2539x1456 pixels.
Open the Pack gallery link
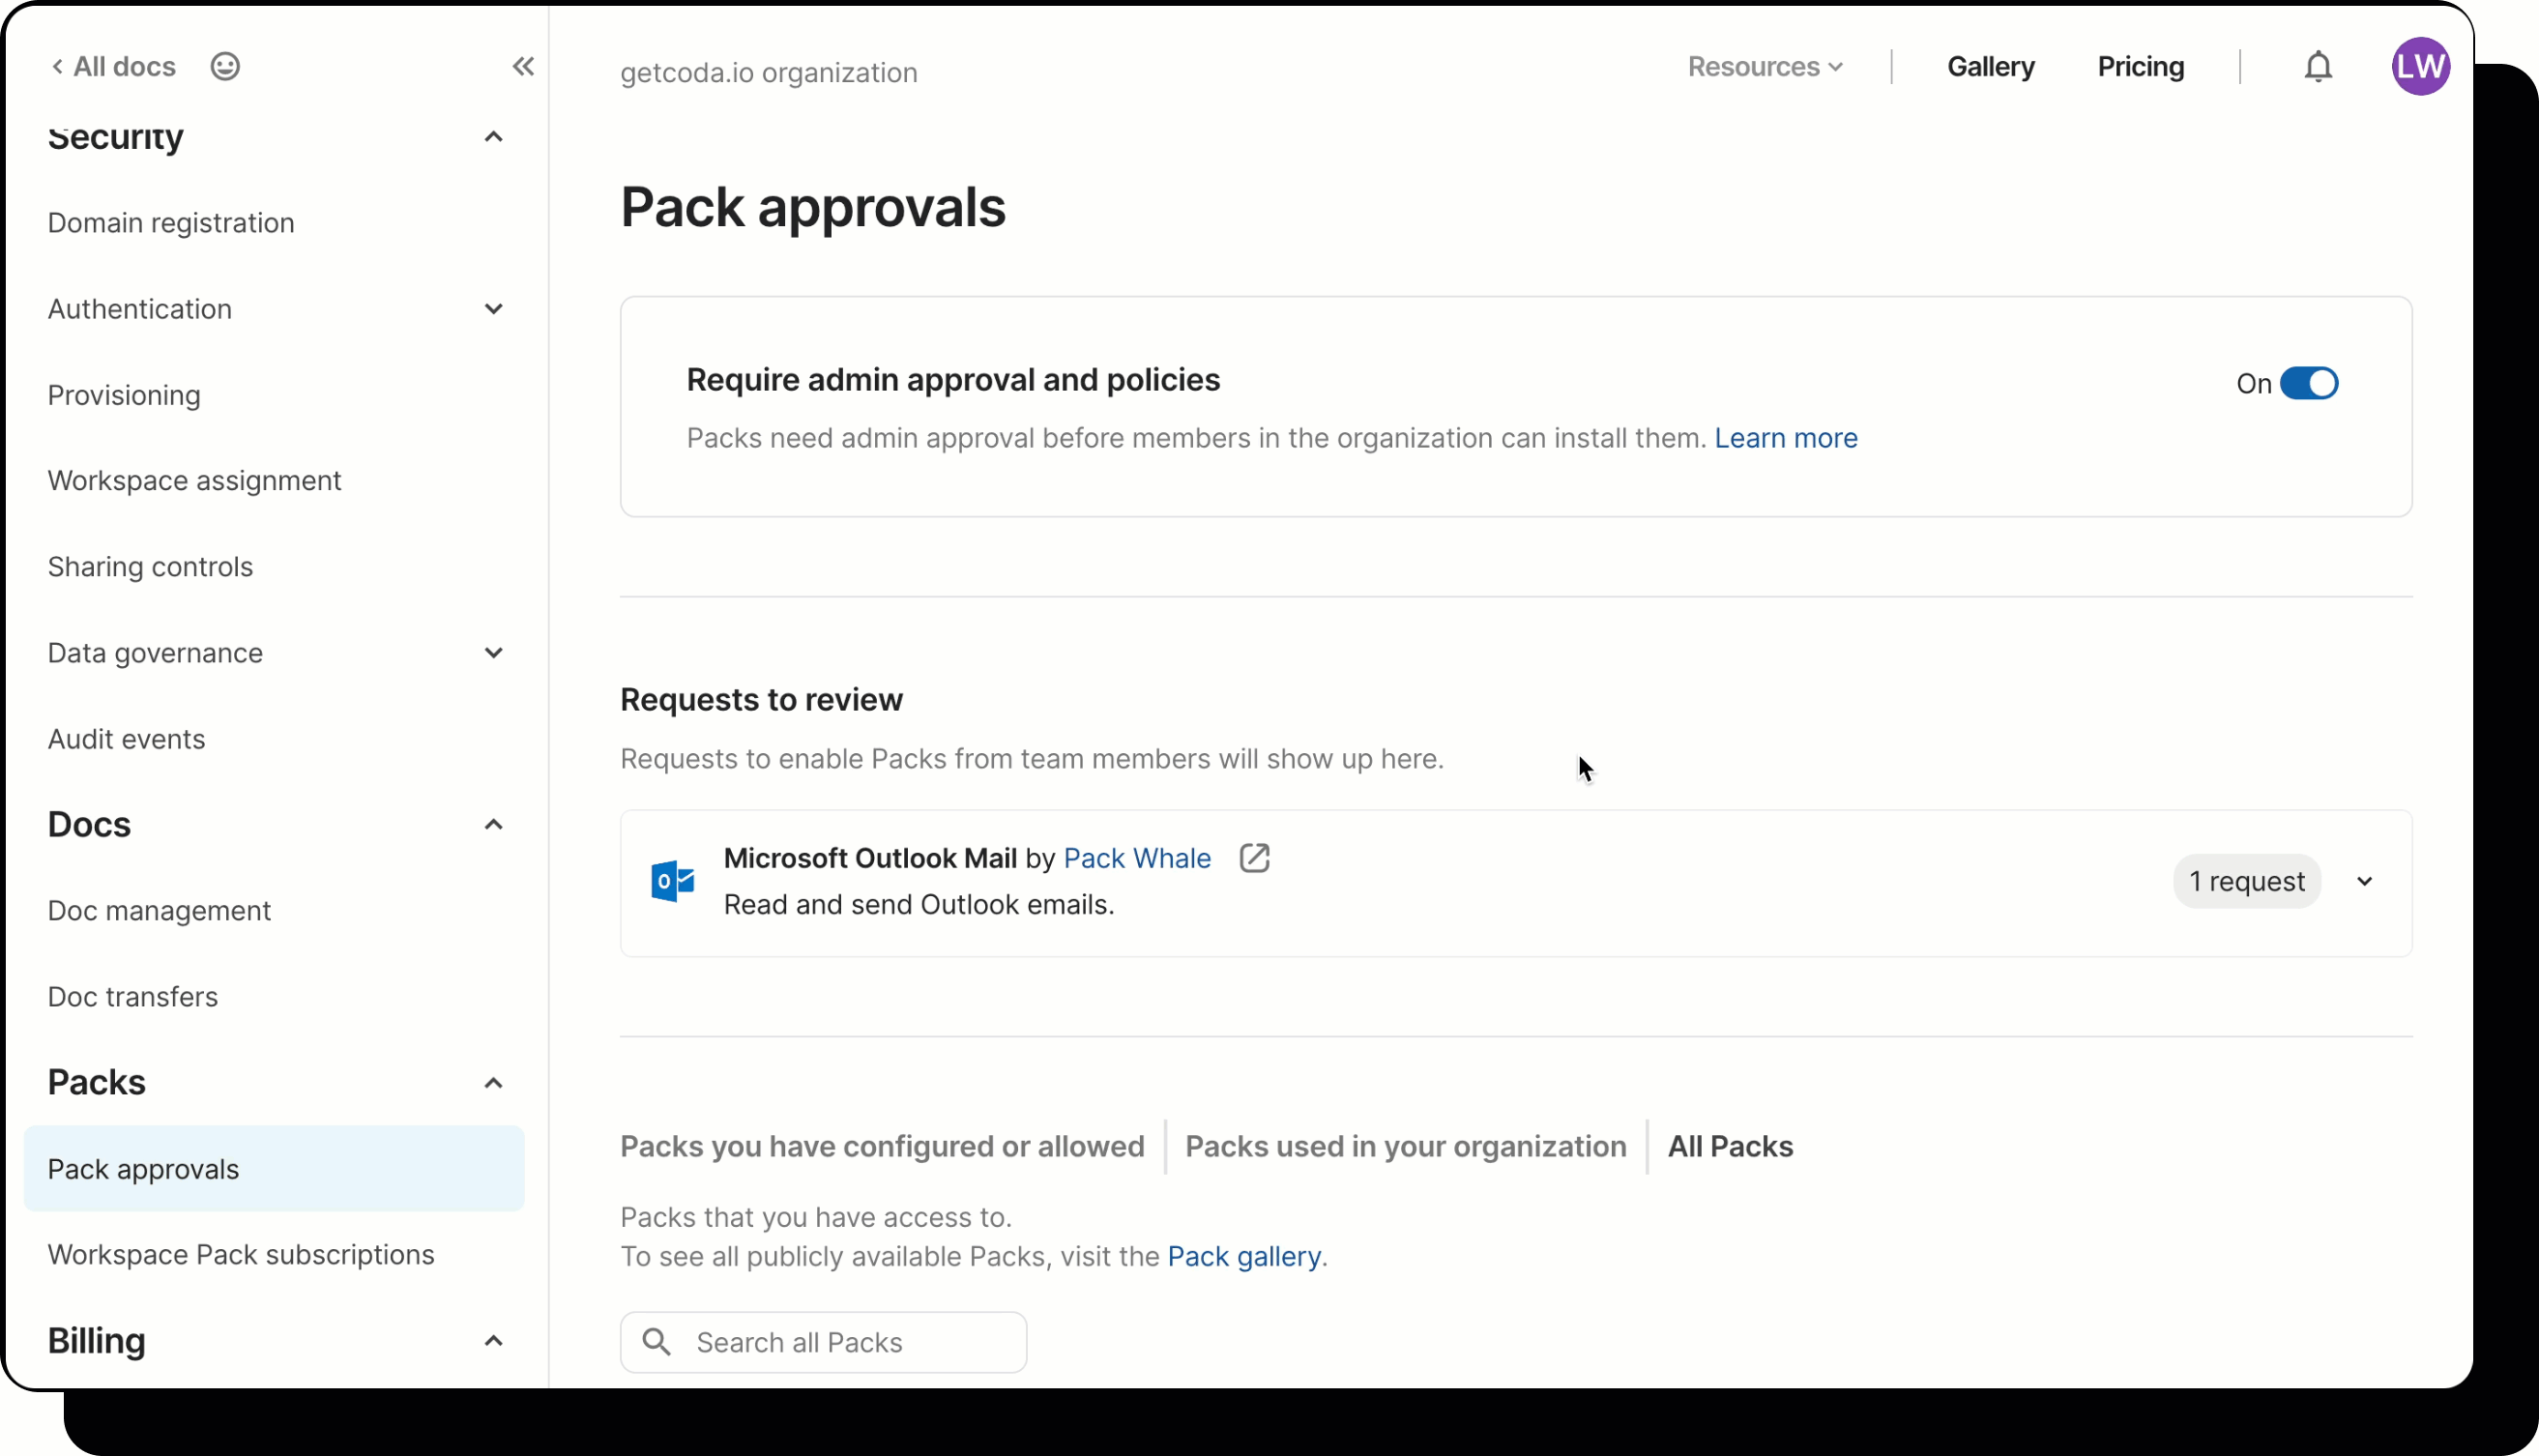[1243, 1256]
